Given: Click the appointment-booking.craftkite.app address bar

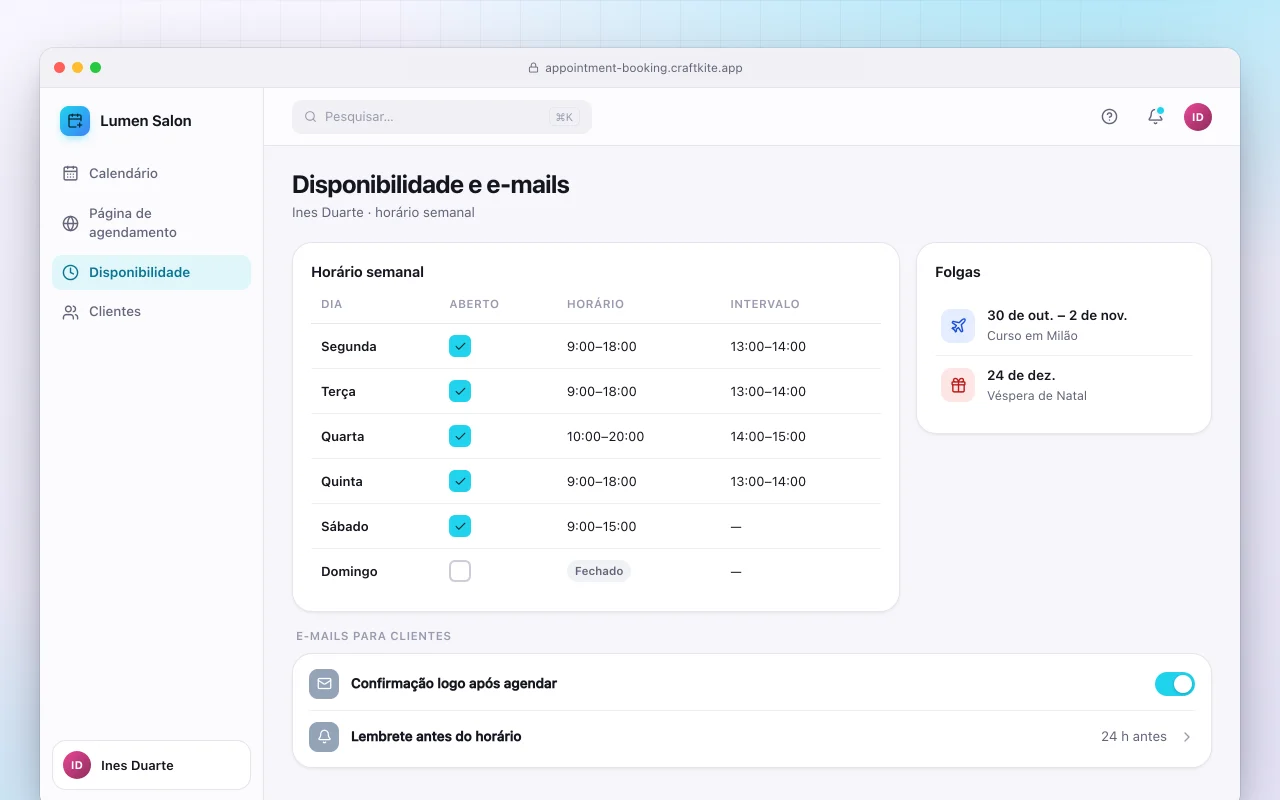Looking at the screenshot, I should tap(636, 68).
